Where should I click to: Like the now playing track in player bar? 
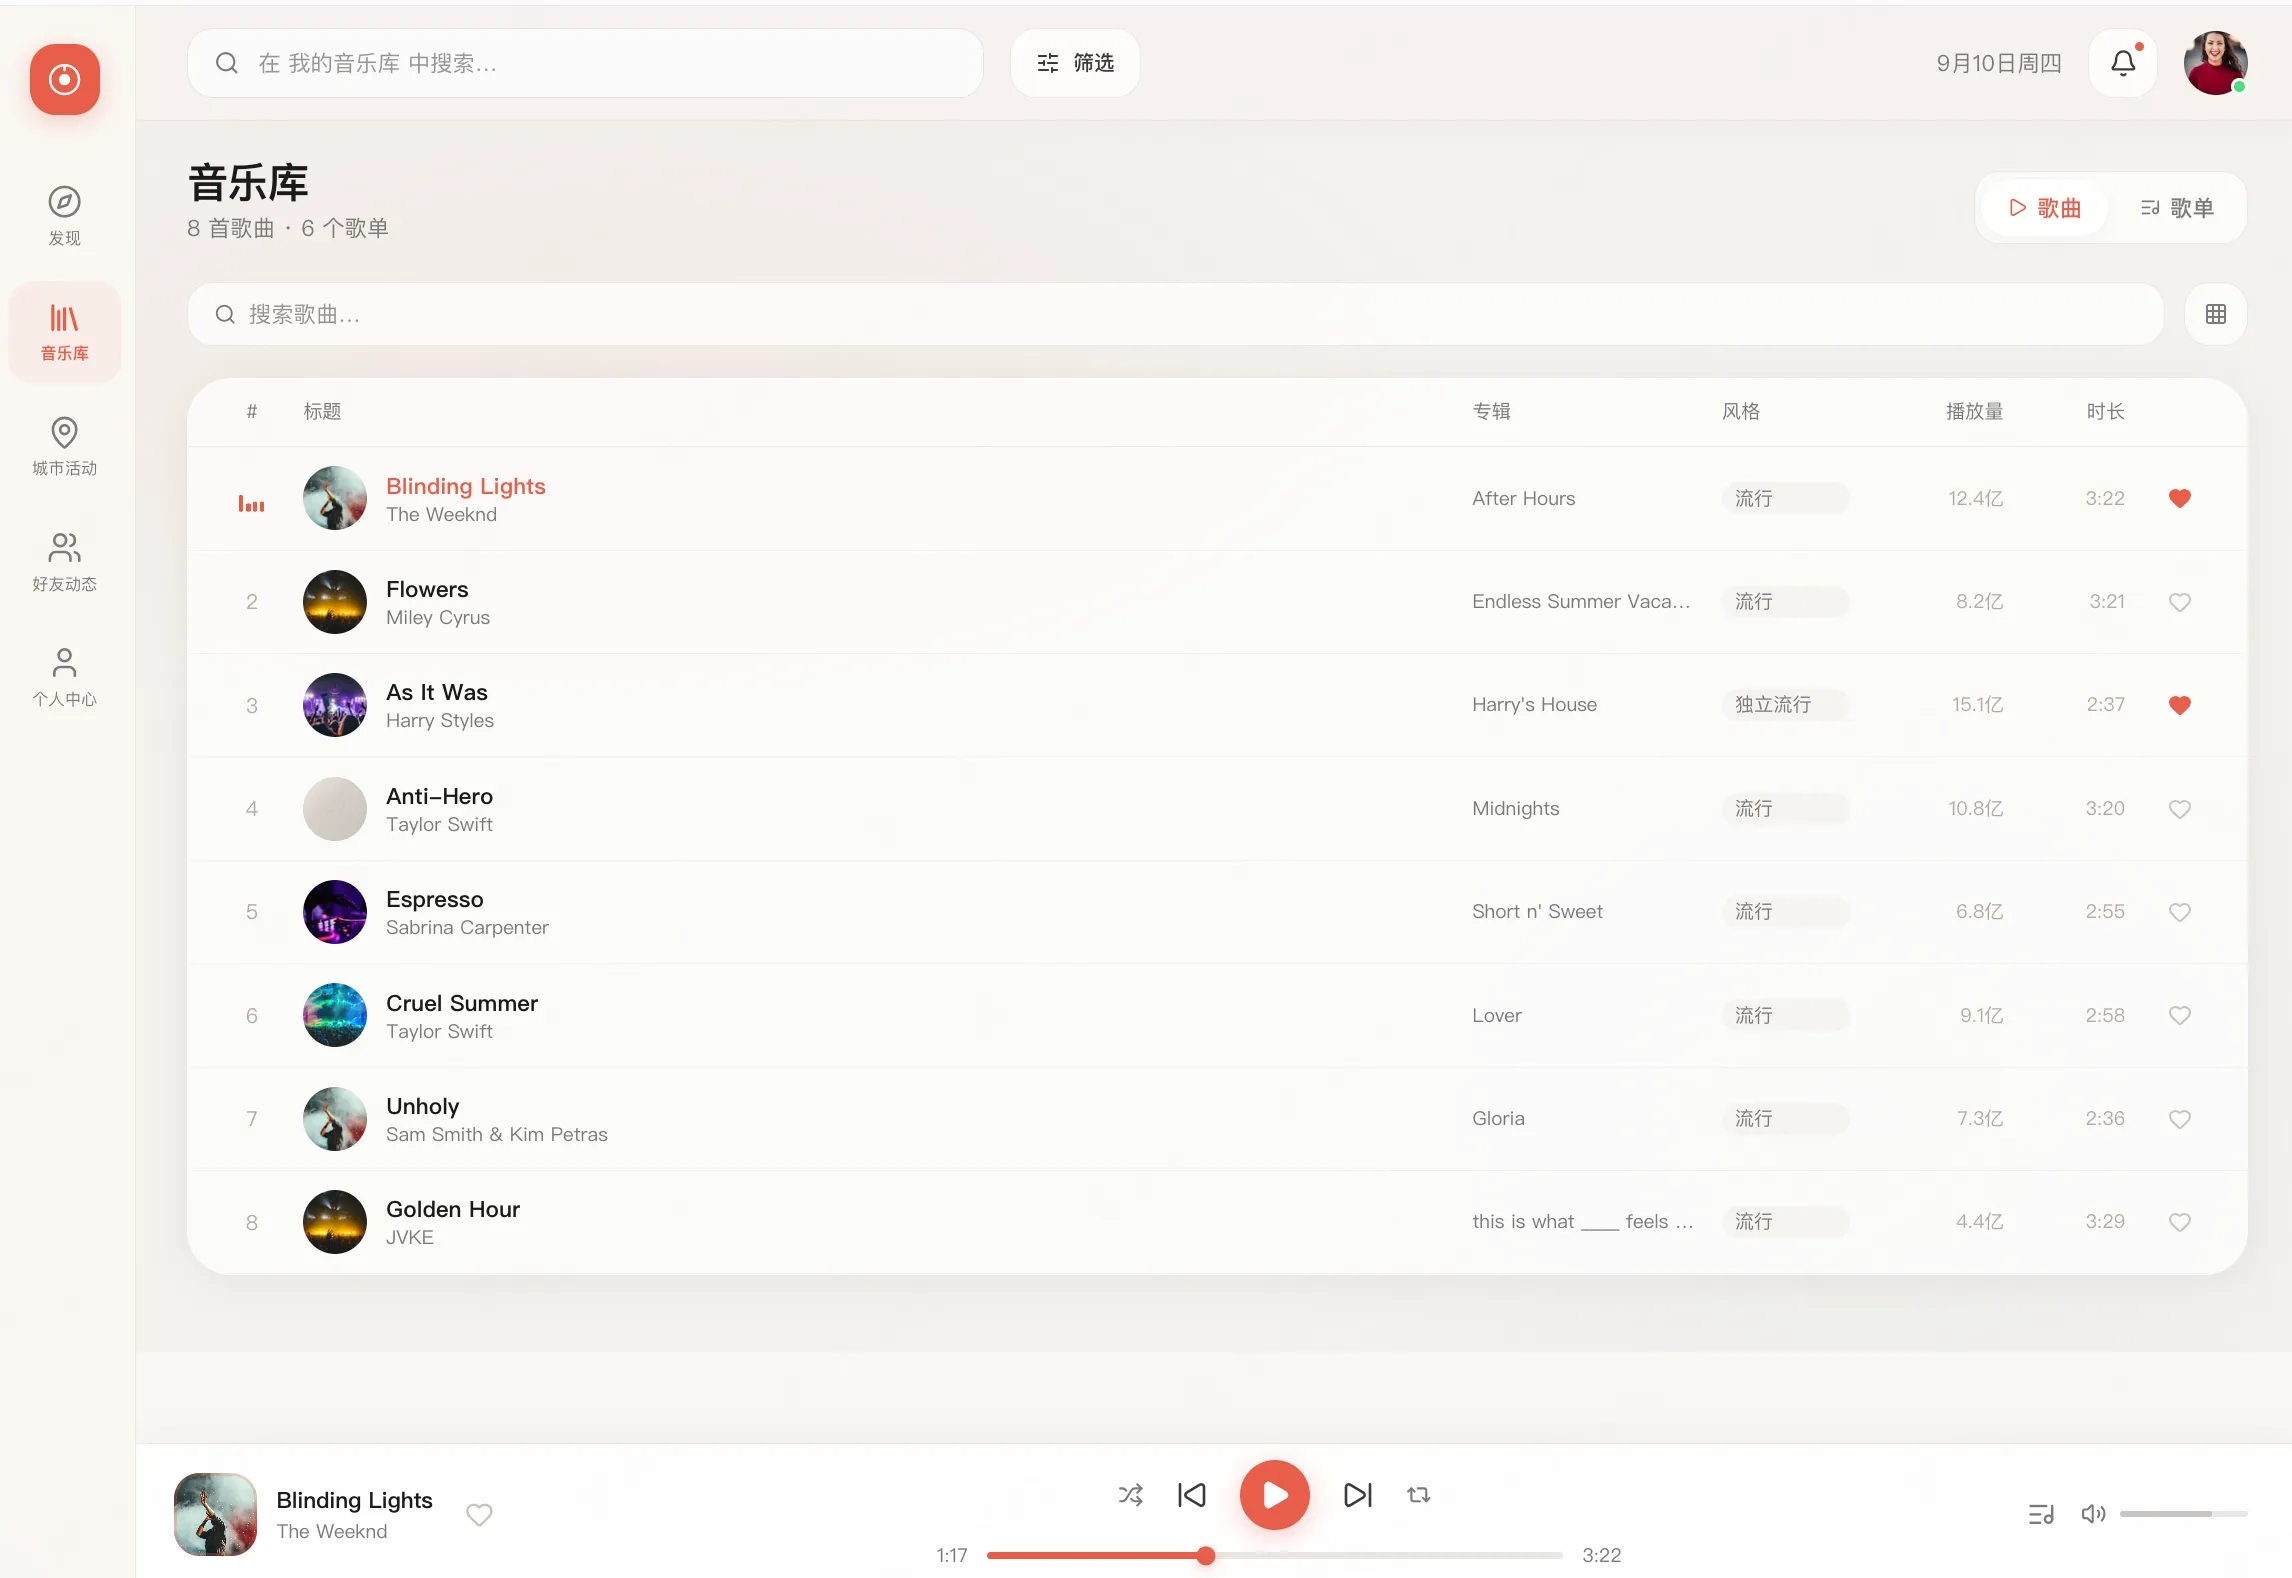pyautogui.click(x=479, y=1515)
